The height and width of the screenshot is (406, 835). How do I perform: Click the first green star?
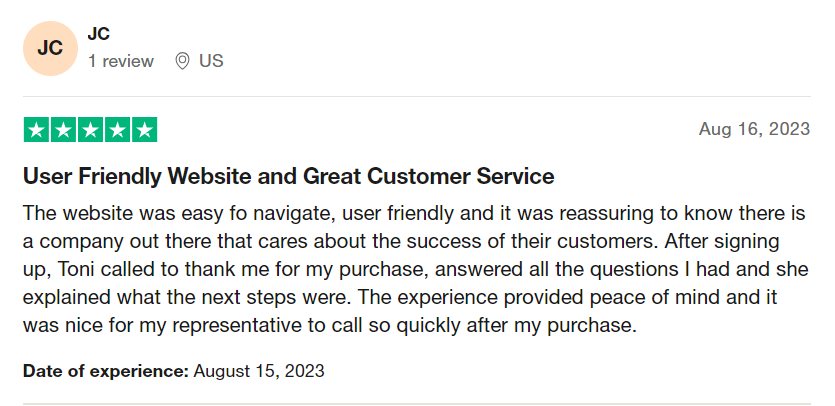pyautogui.click(x=36, y=129)
